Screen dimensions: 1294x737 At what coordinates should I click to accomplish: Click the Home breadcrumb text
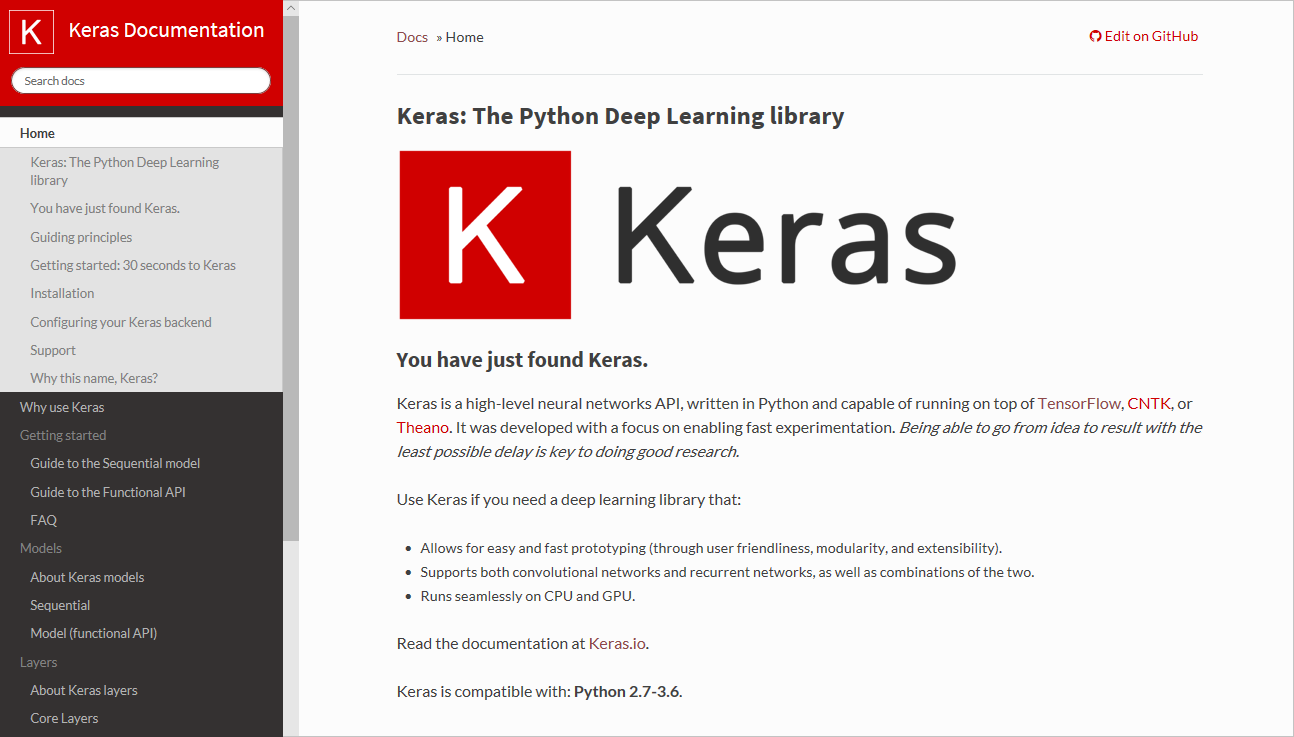464,37
